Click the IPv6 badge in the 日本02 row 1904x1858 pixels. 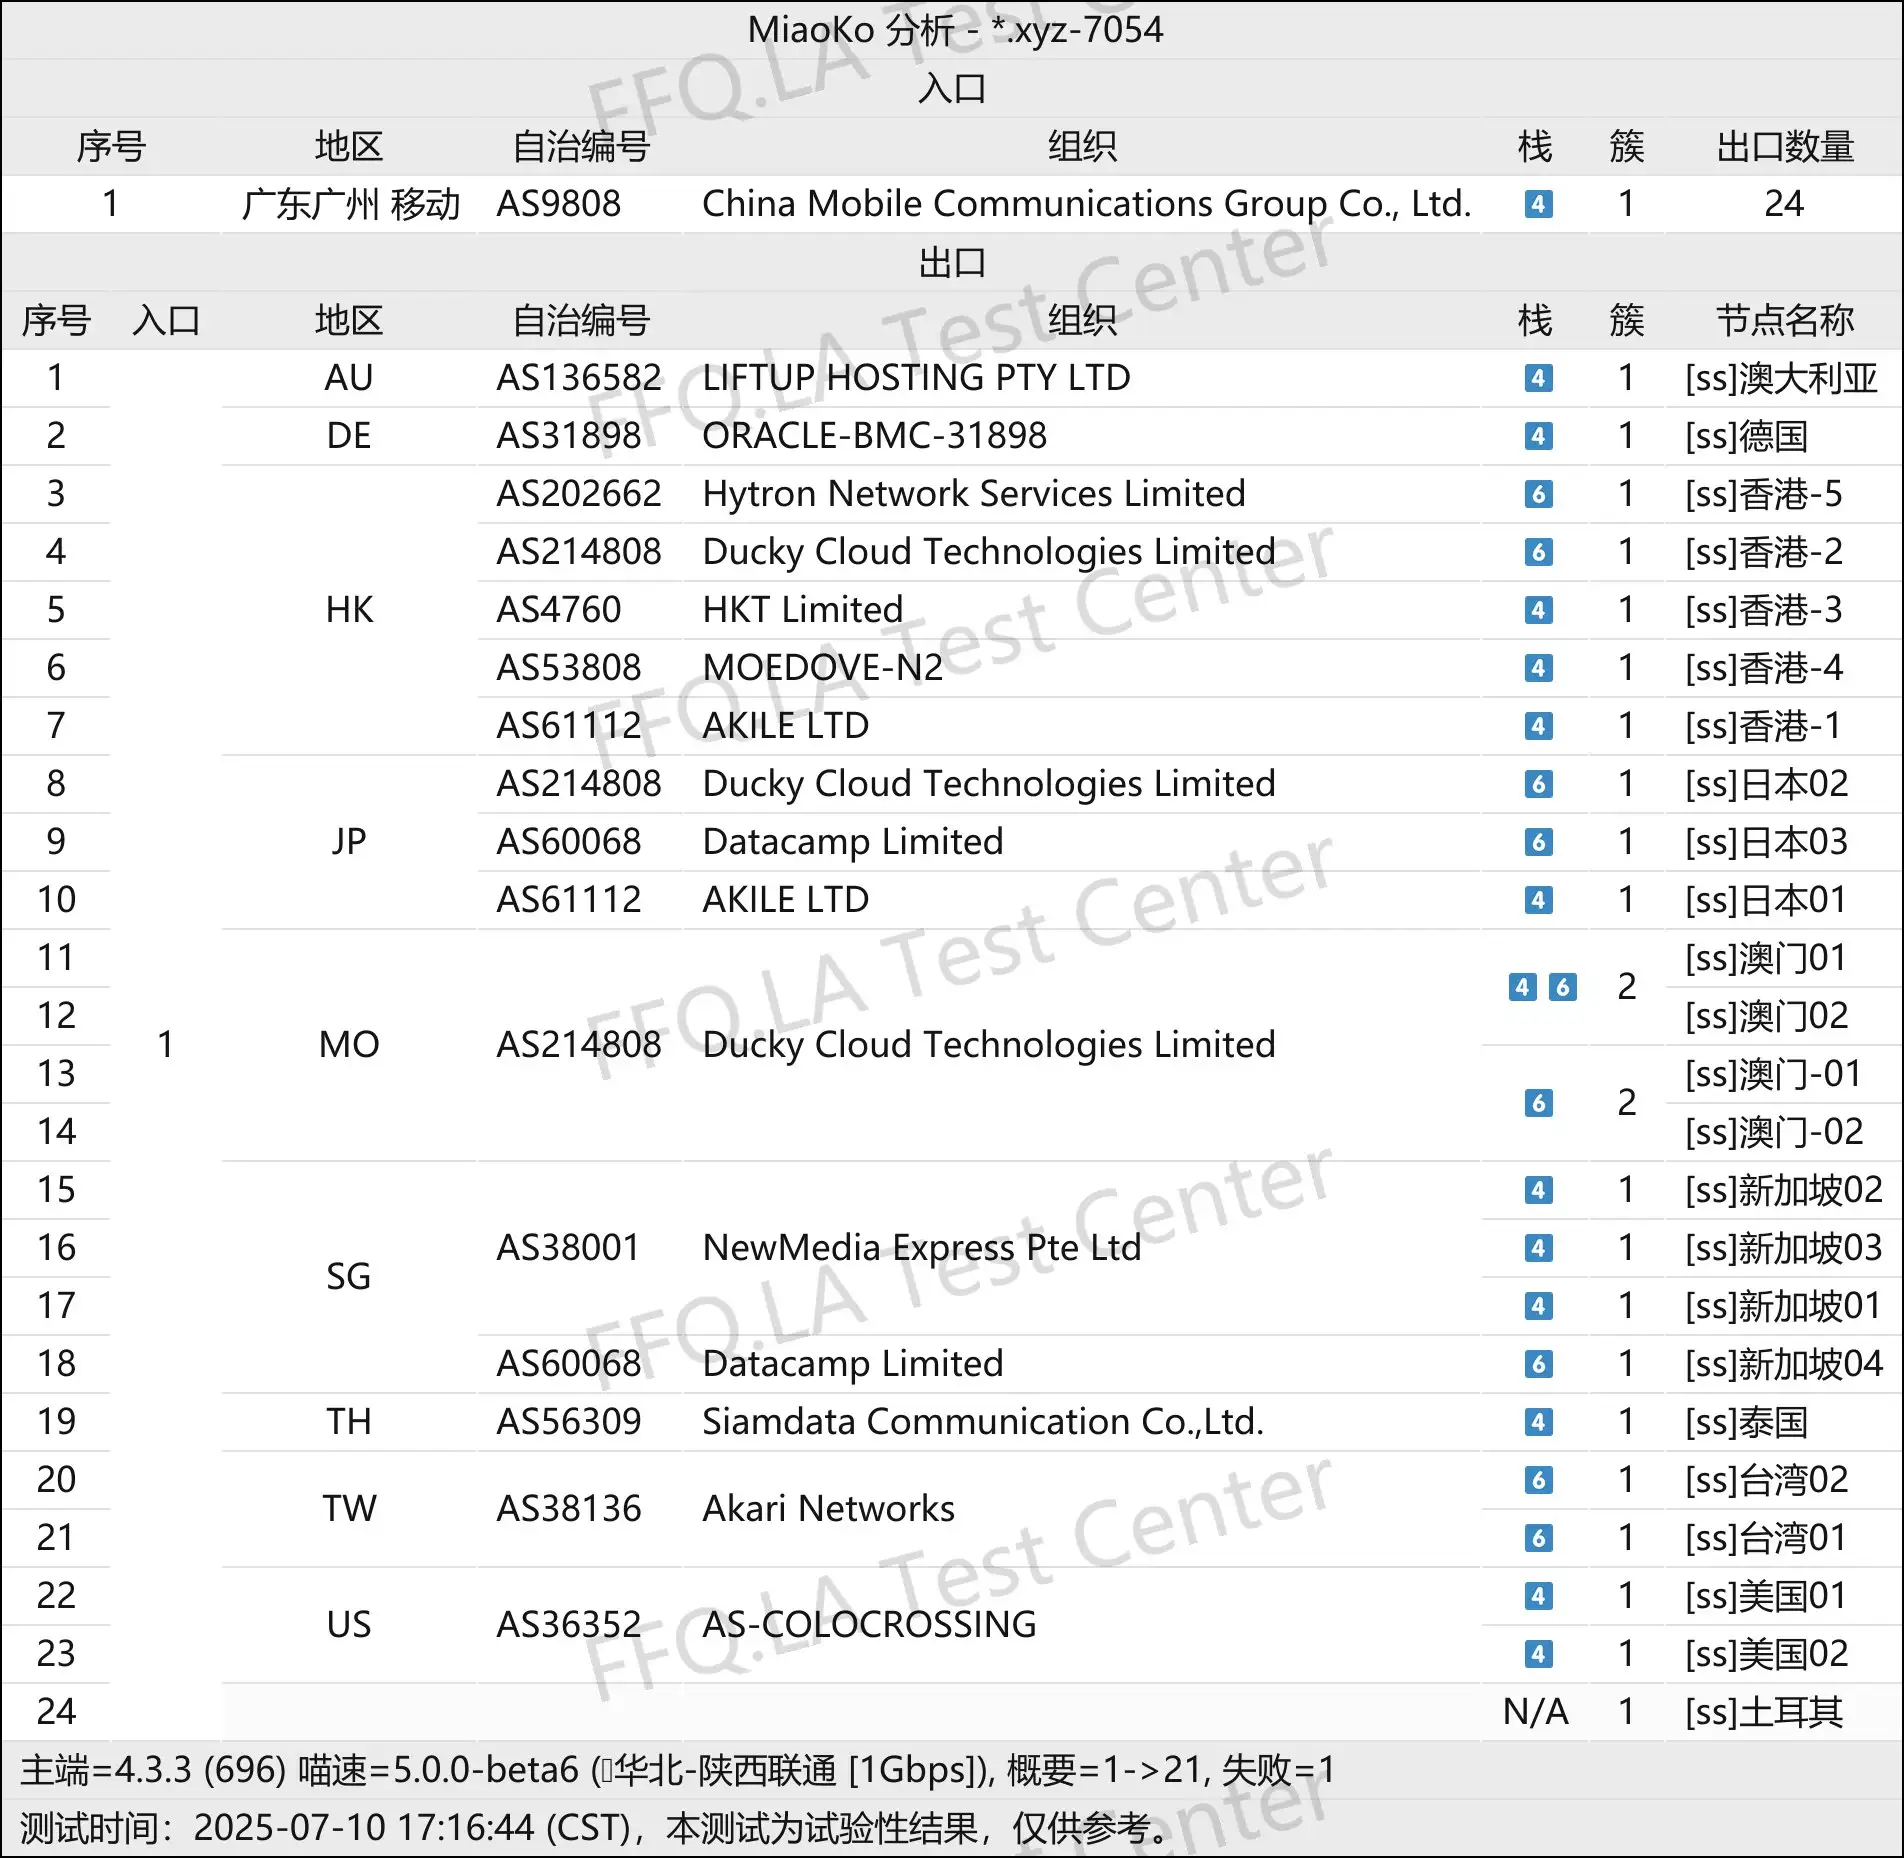click(x=1538, y=784)
